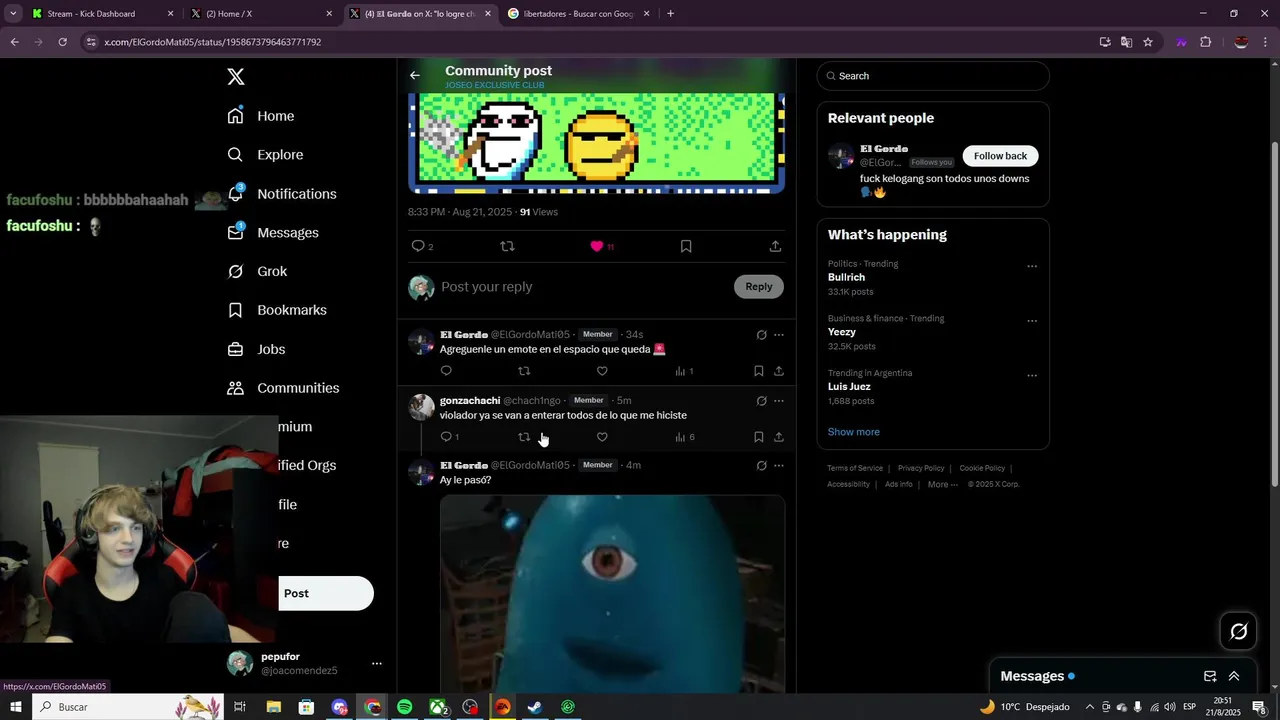
Task: Bookmark the main post
Action: coord(686,246)
